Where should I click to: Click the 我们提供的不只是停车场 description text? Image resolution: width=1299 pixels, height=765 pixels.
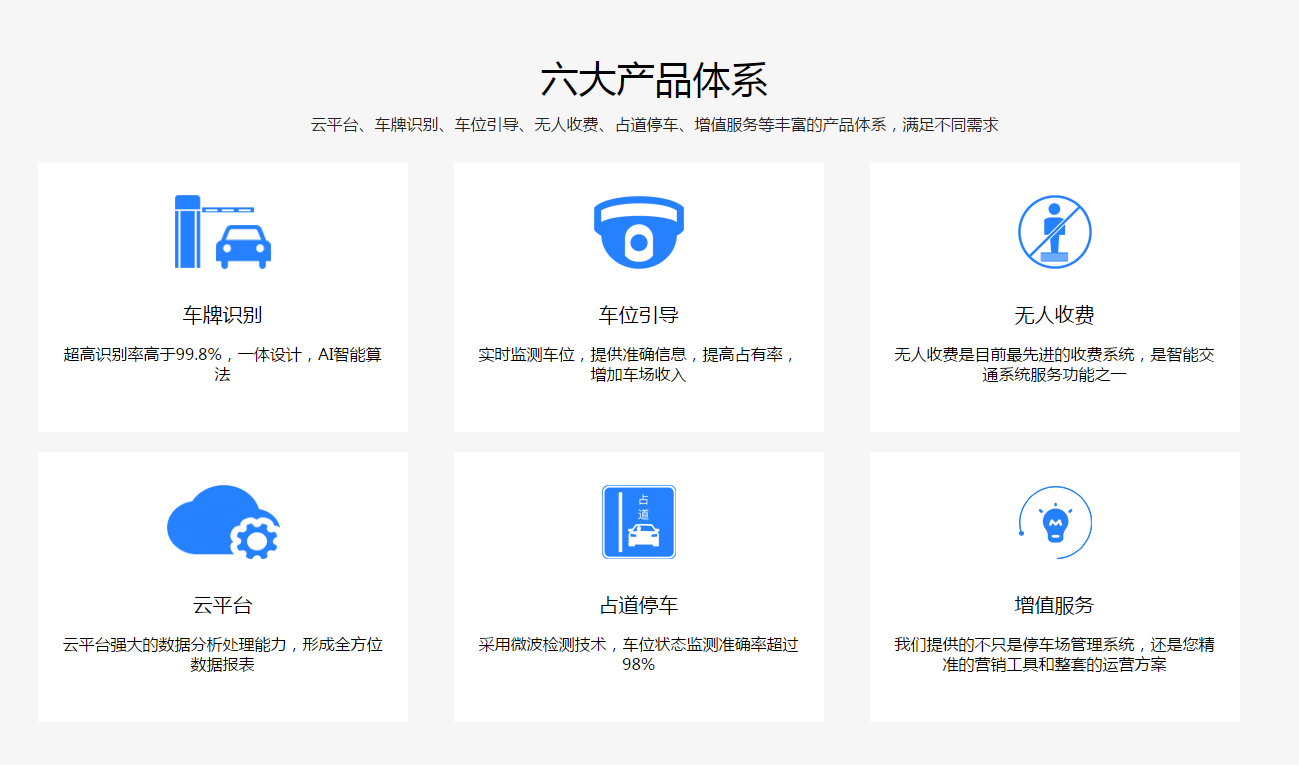click(1054, 654)
